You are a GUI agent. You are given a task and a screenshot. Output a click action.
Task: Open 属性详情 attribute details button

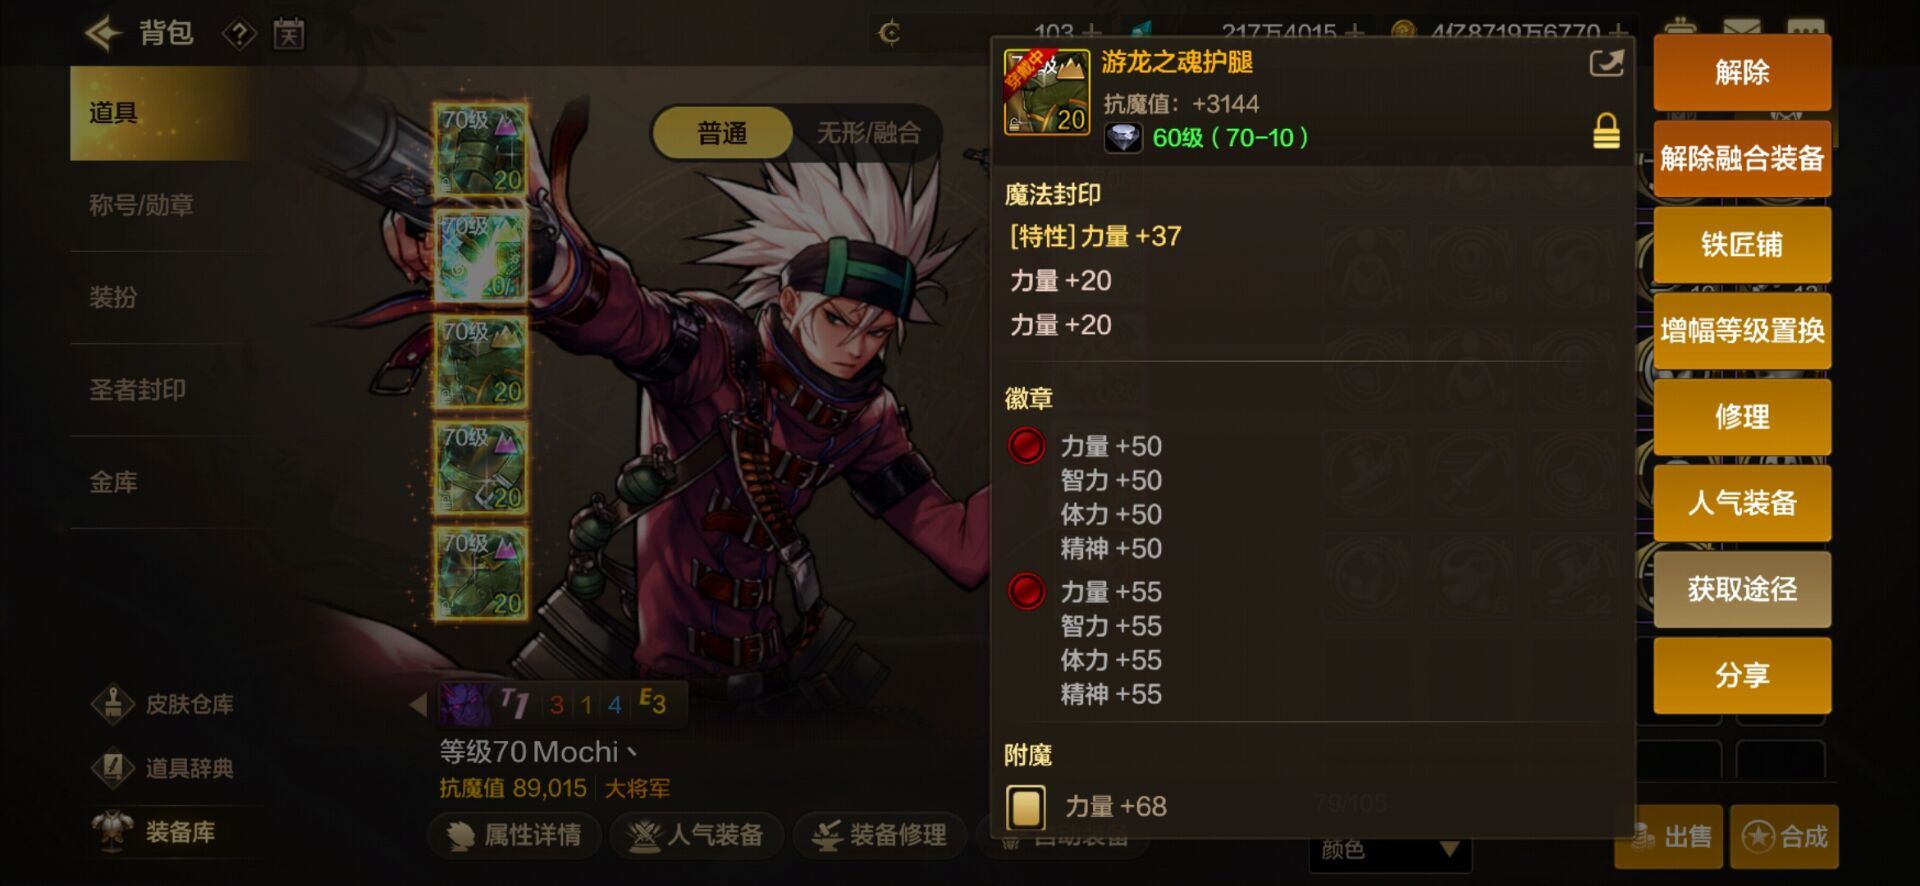[516, 835]
